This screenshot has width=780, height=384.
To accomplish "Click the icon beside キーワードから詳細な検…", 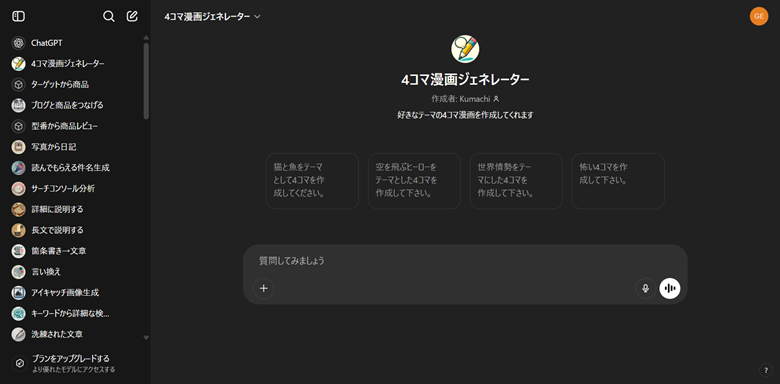I will click(x=18, y=313).
